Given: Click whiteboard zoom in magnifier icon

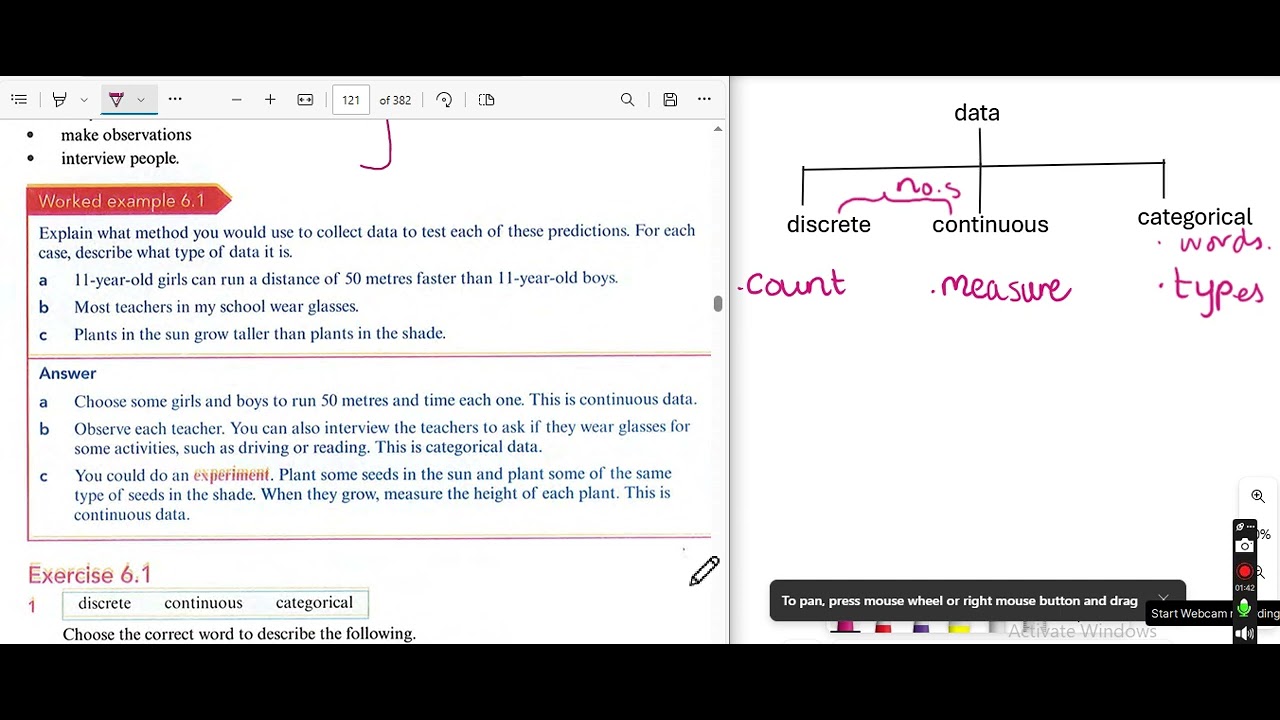Looking at the screenshot, I should (x=1258, y=496).
